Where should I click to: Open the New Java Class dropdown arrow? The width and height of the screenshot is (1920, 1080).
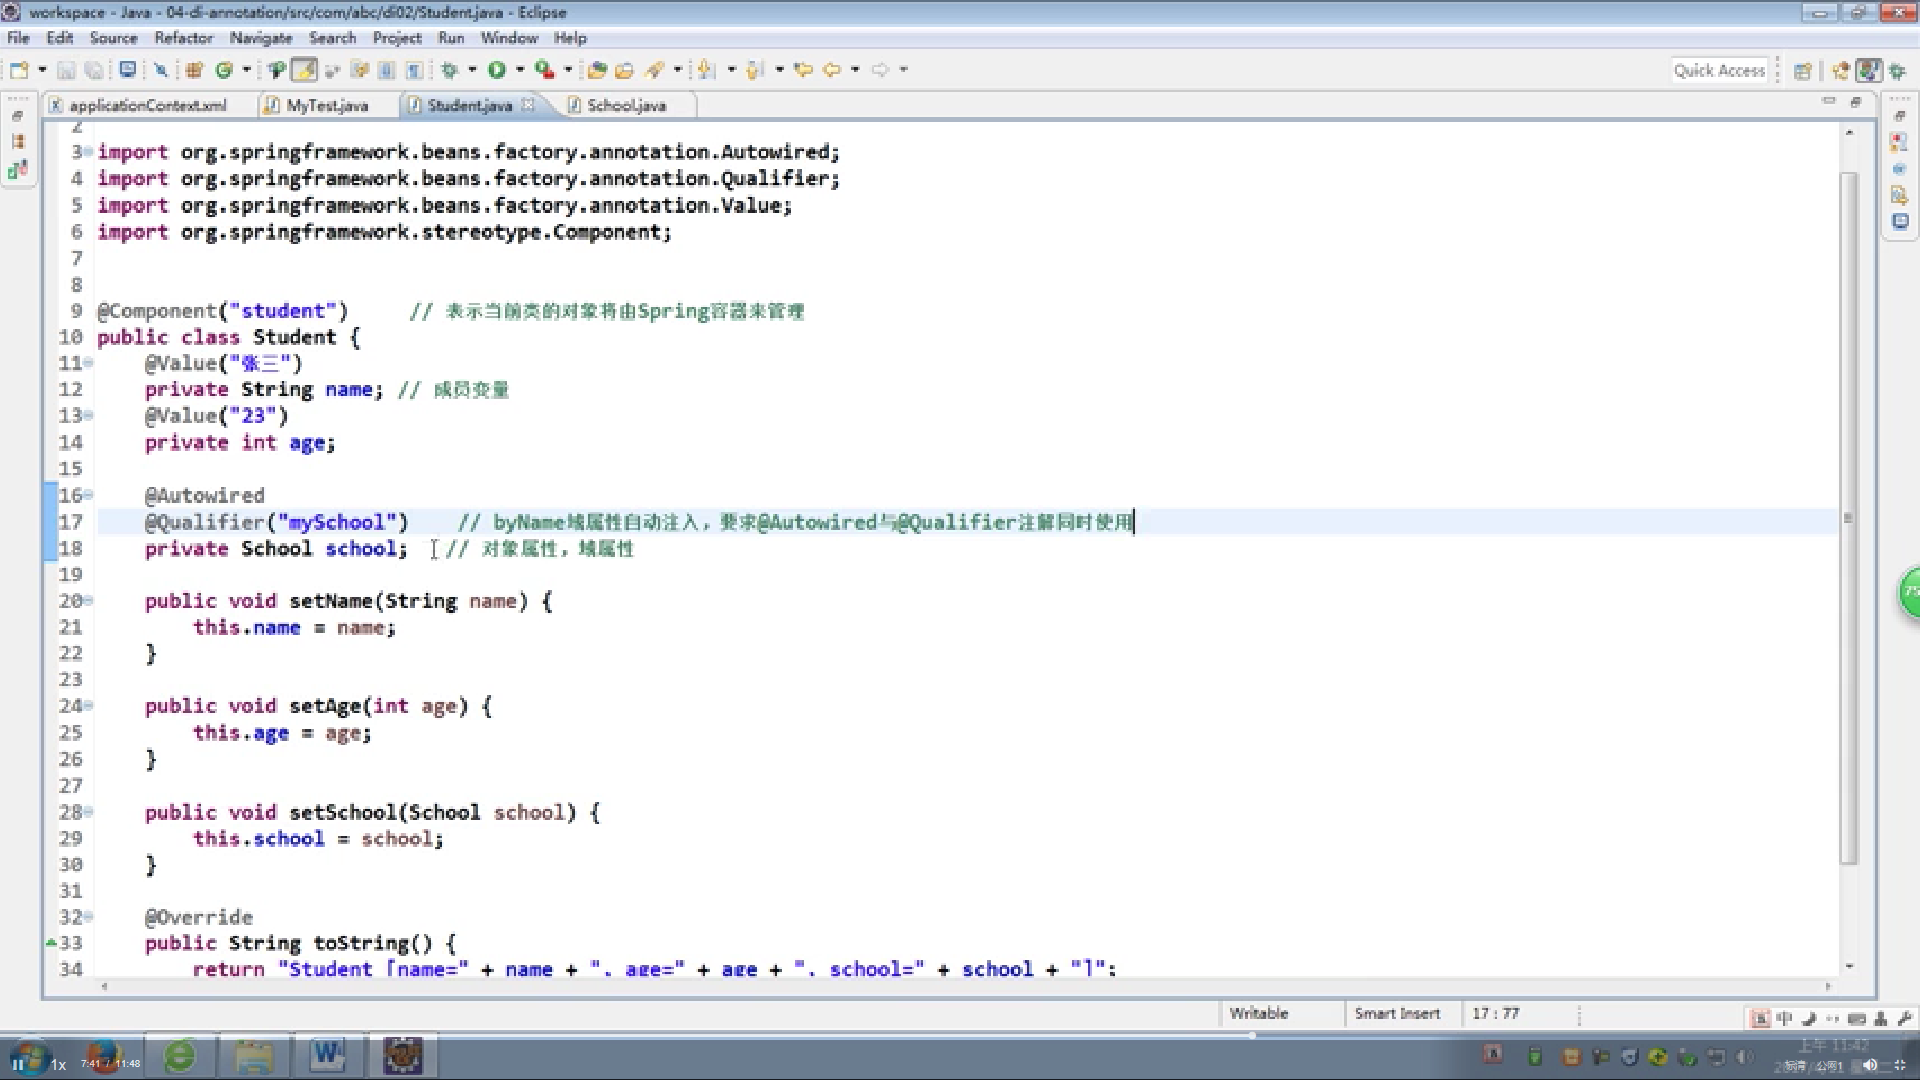(247, 70)
